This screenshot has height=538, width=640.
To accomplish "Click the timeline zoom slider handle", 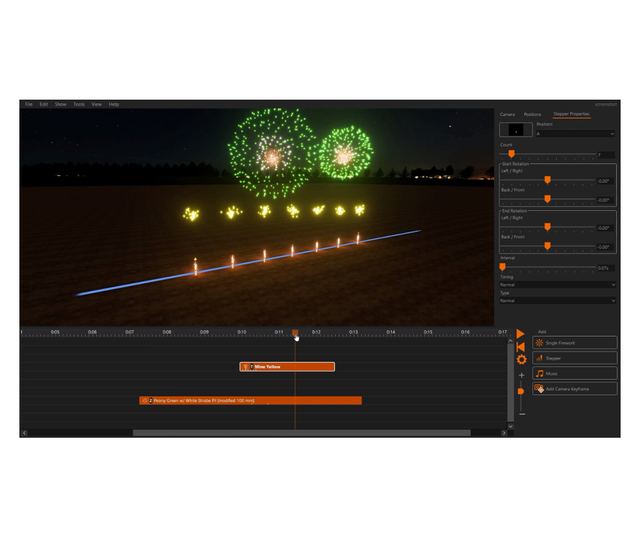I will (x=521, y=391).
